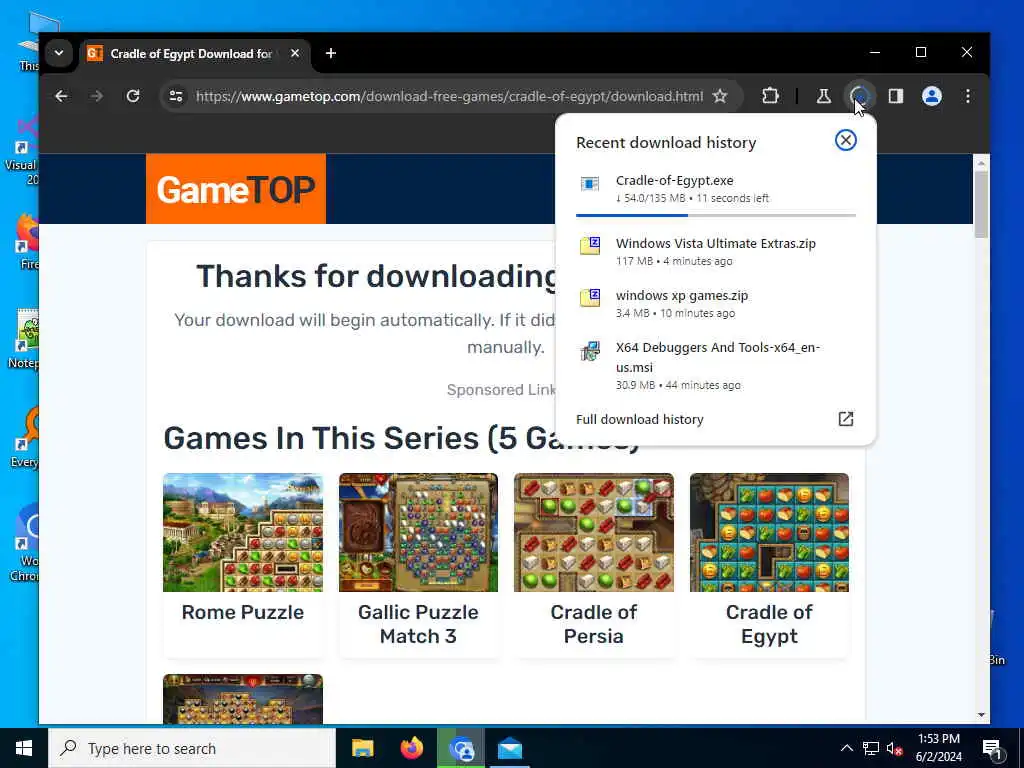Open the Rome Puzzle game thumbnail
This screenshot has width=1024, height=768.
[x=243, y=532]
